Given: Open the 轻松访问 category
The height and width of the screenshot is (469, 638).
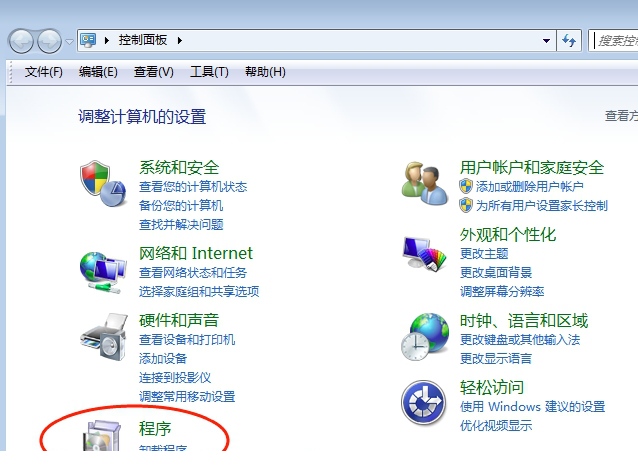Looking at the screenshot, I should [492, 387].
